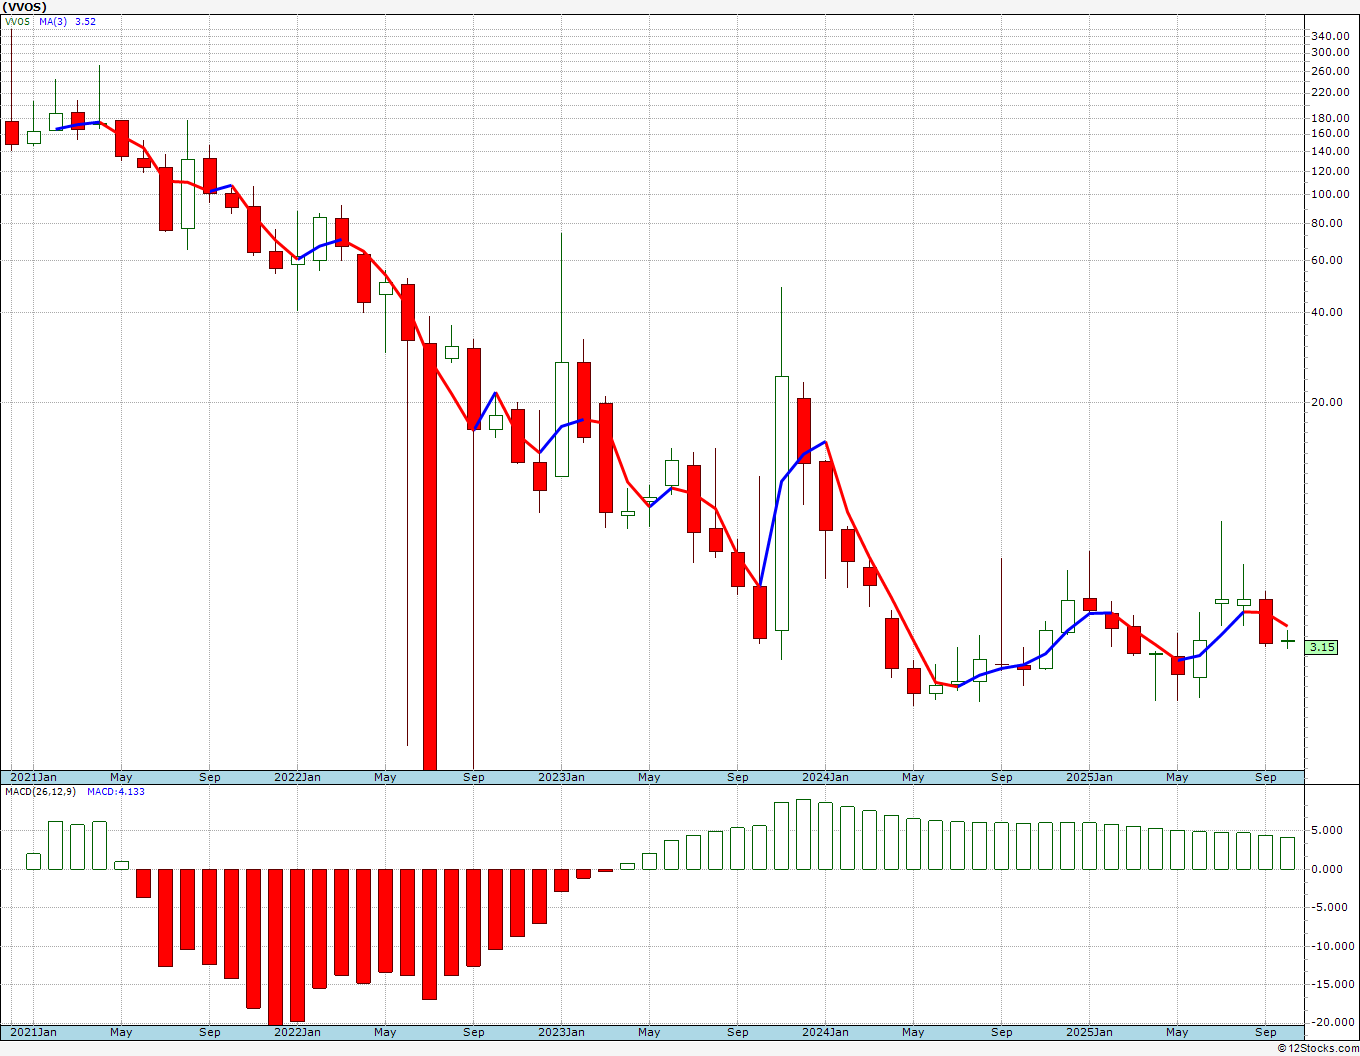Select the MACD:4.133 value label
Screen dimensions: 1360x1056
pyautogui.click(x=116, y=791)
